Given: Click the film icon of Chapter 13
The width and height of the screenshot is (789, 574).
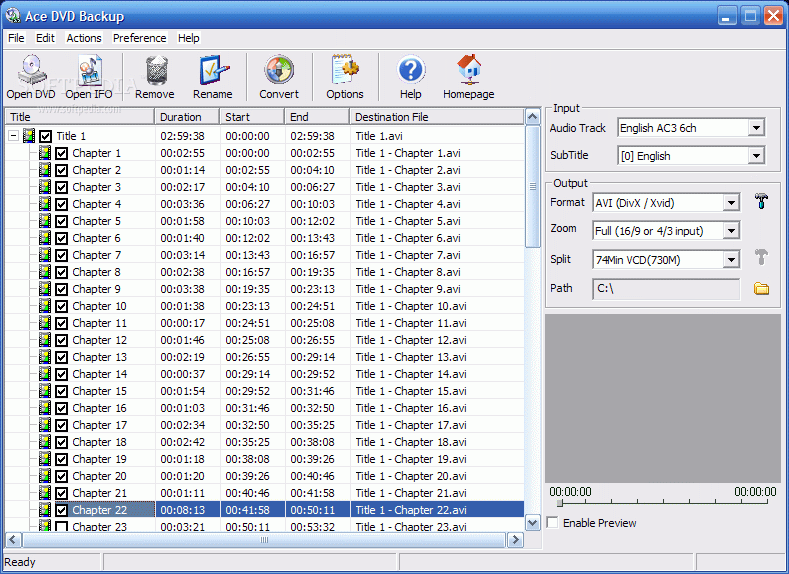Looking at the screenshot, I should coord(45,357).
